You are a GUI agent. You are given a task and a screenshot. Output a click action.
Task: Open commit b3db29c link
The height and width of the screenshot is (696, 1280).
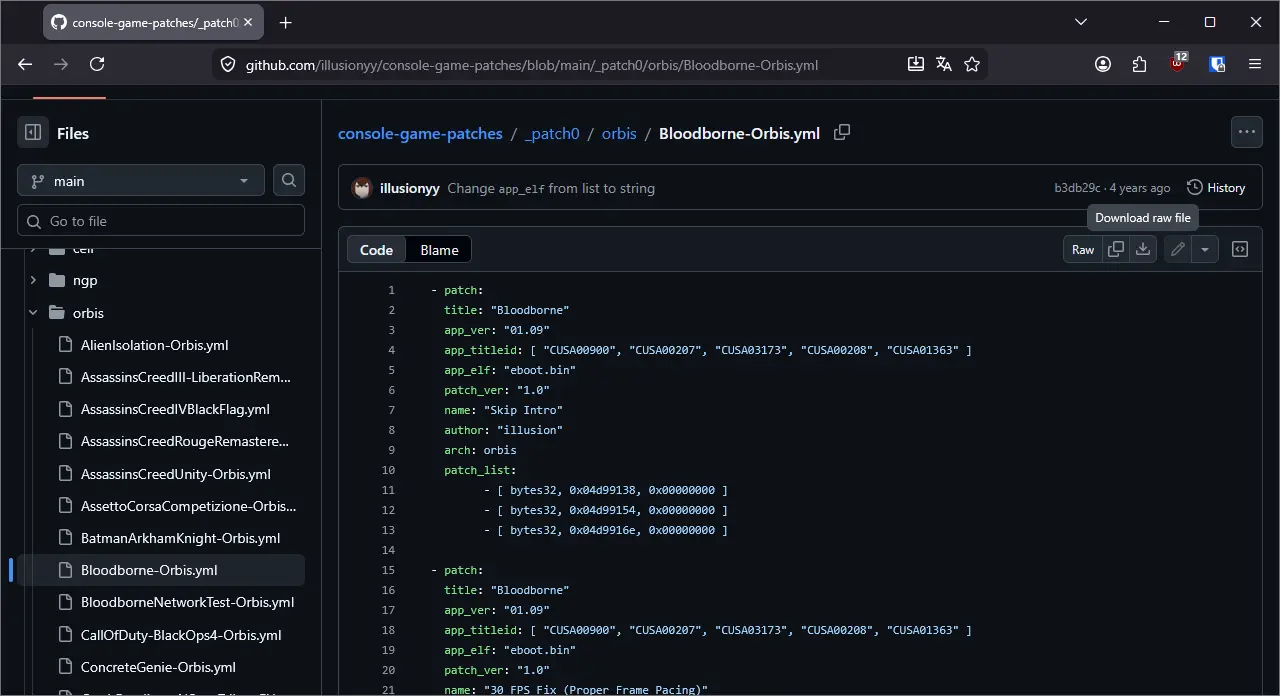click(x=1077, y=188)
